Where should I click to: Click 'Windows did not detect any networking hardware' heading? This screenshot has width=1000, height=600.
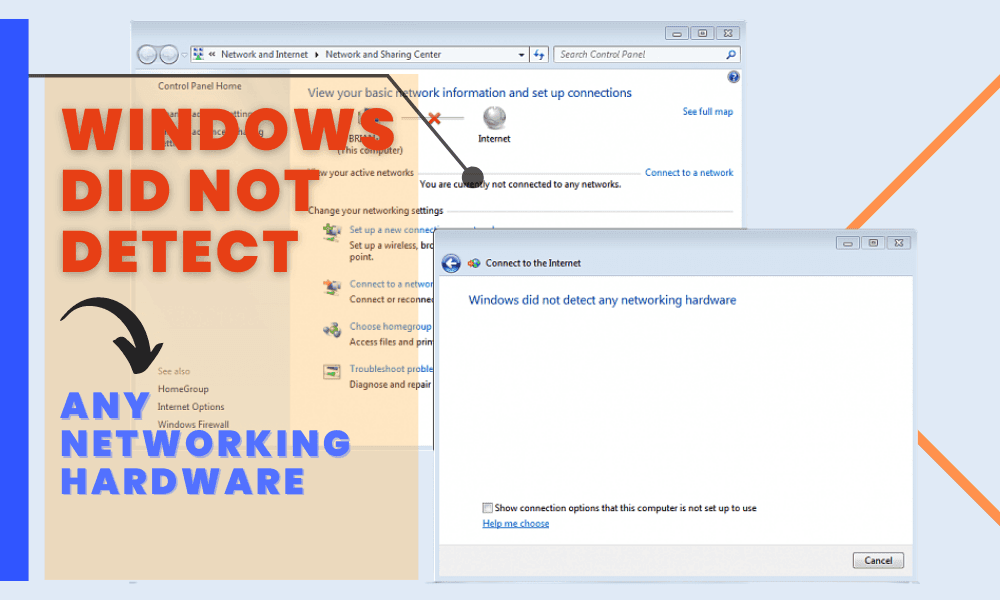tap(602, 300)
